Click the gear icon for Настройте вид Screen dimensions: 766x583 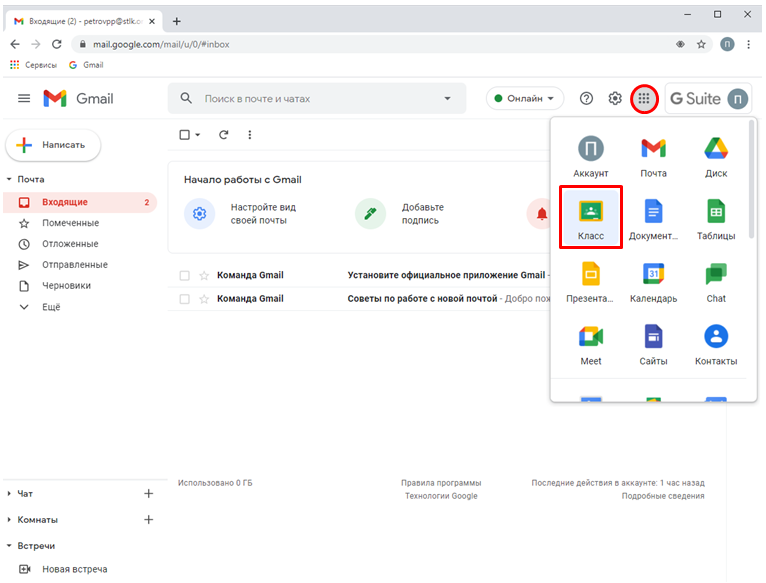[199, 214]
